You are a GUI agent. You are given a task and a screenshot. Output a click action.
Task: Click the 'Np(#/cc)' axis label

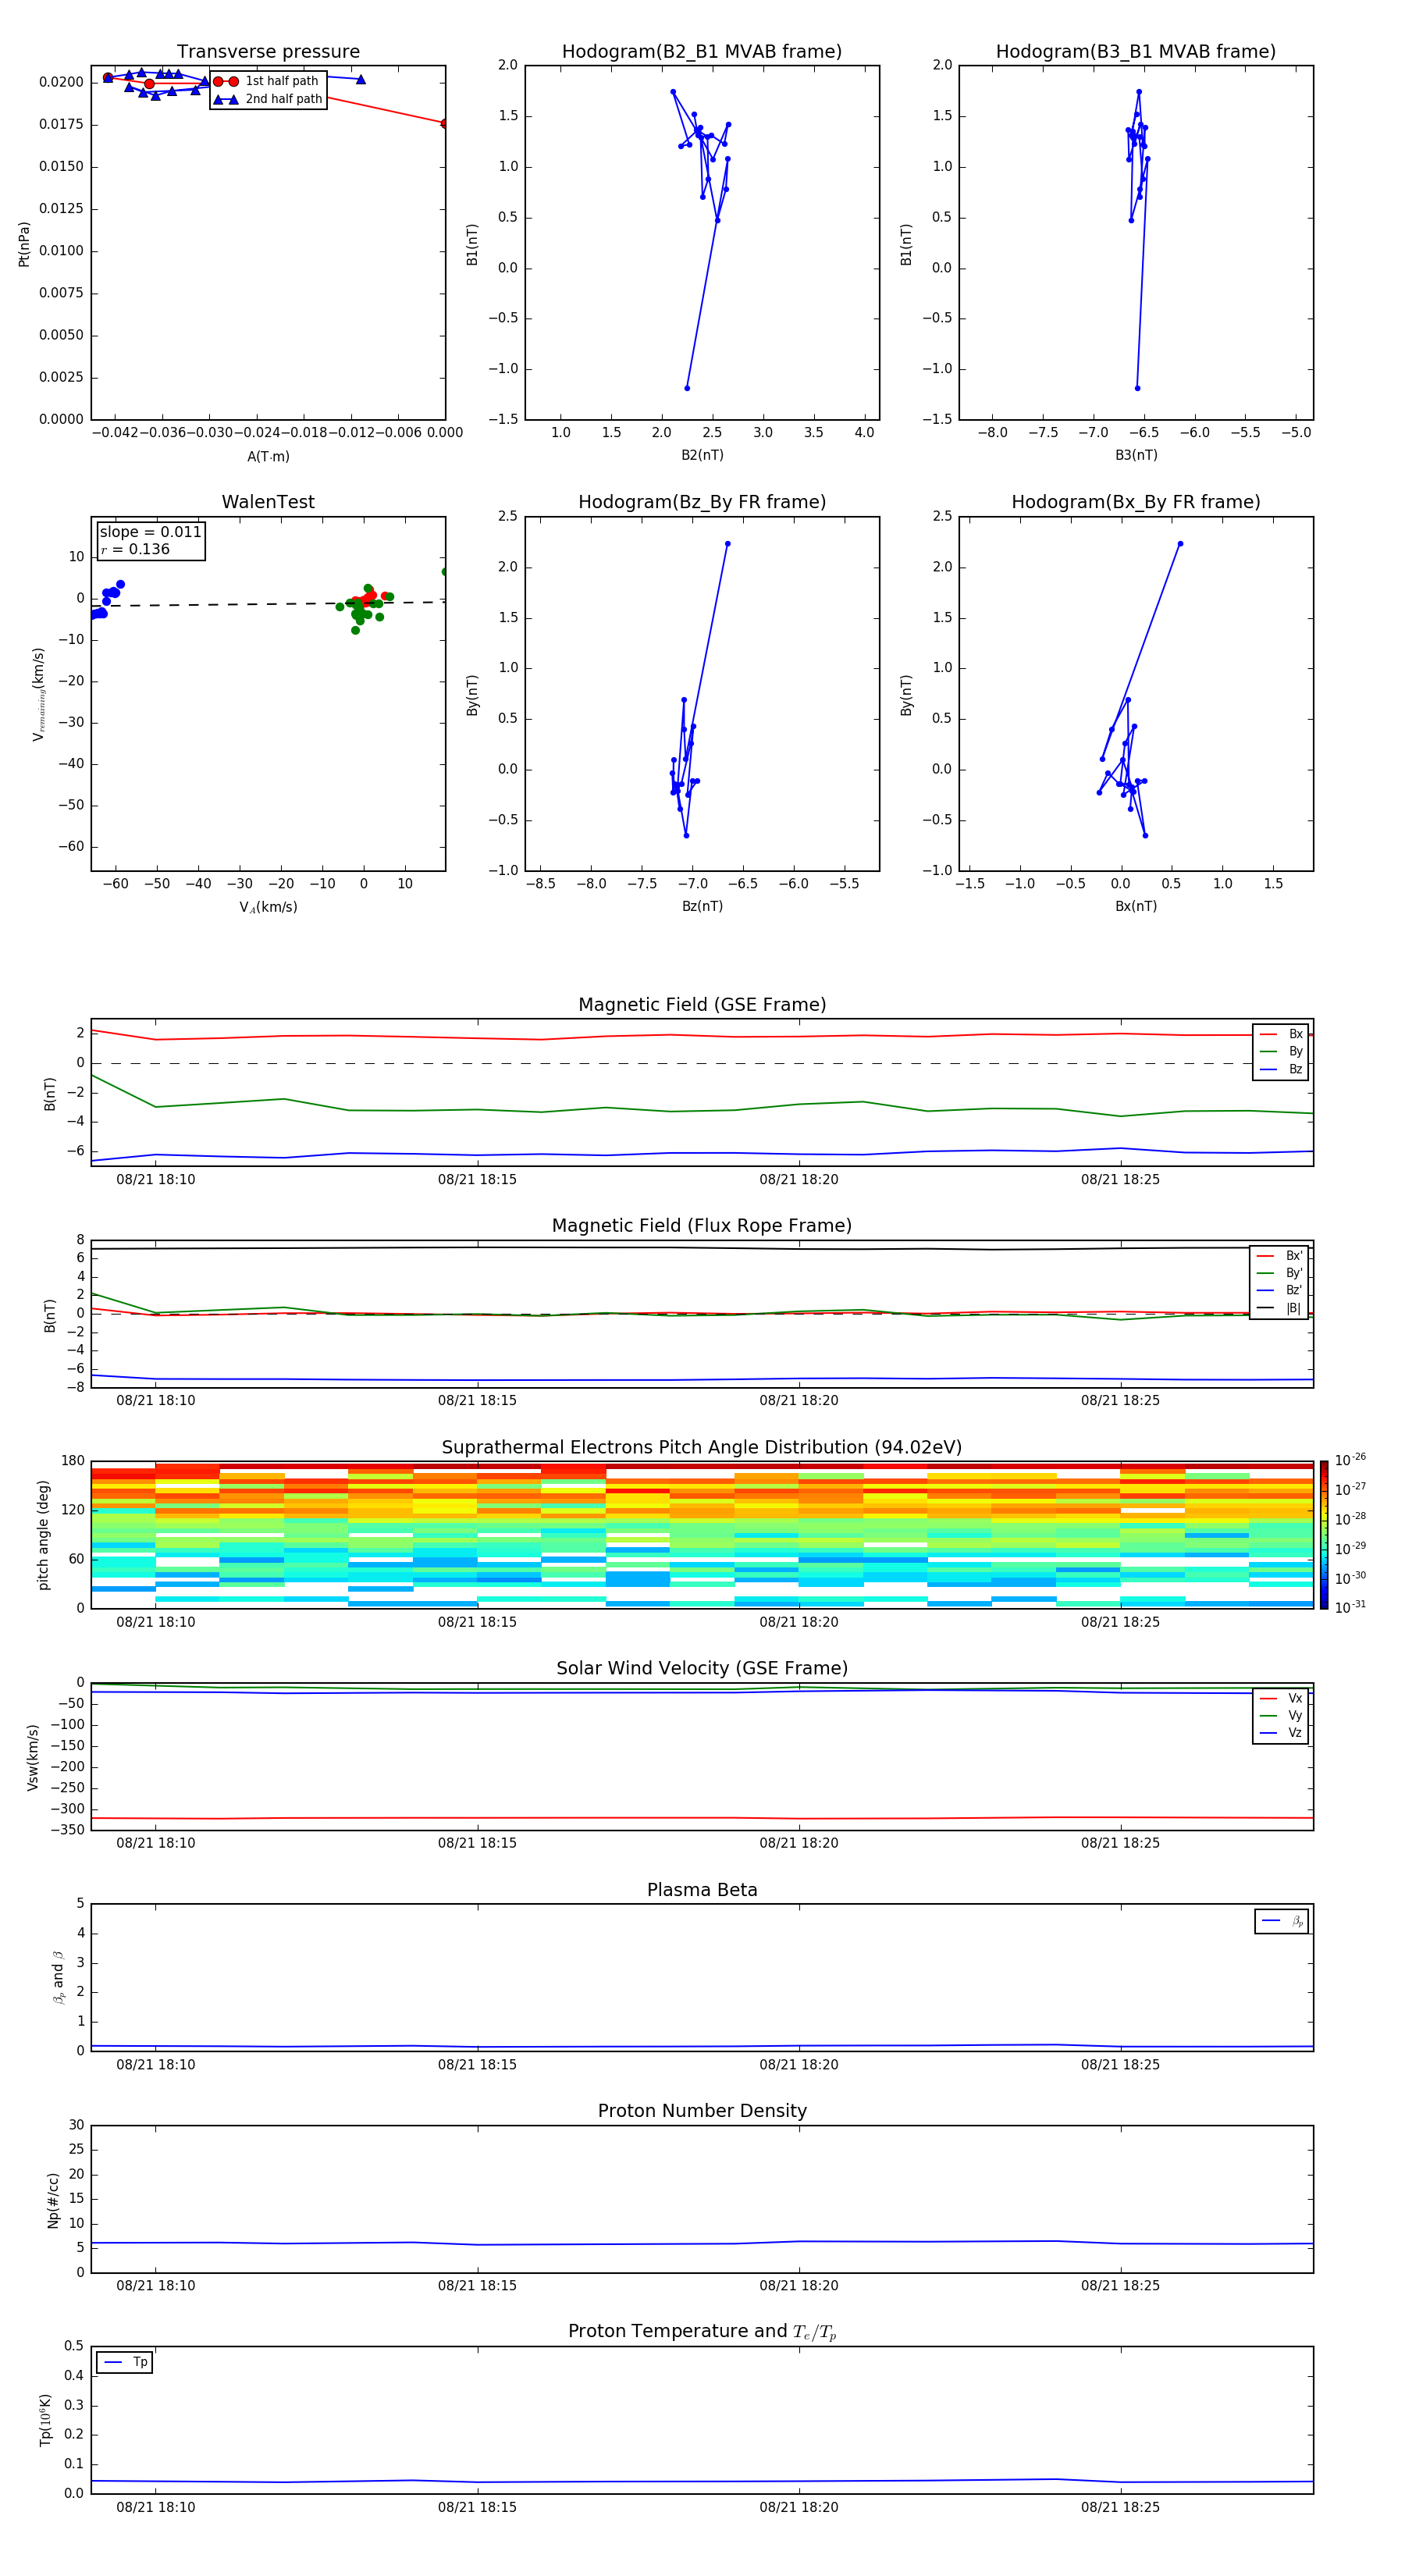pos(53,2200)
